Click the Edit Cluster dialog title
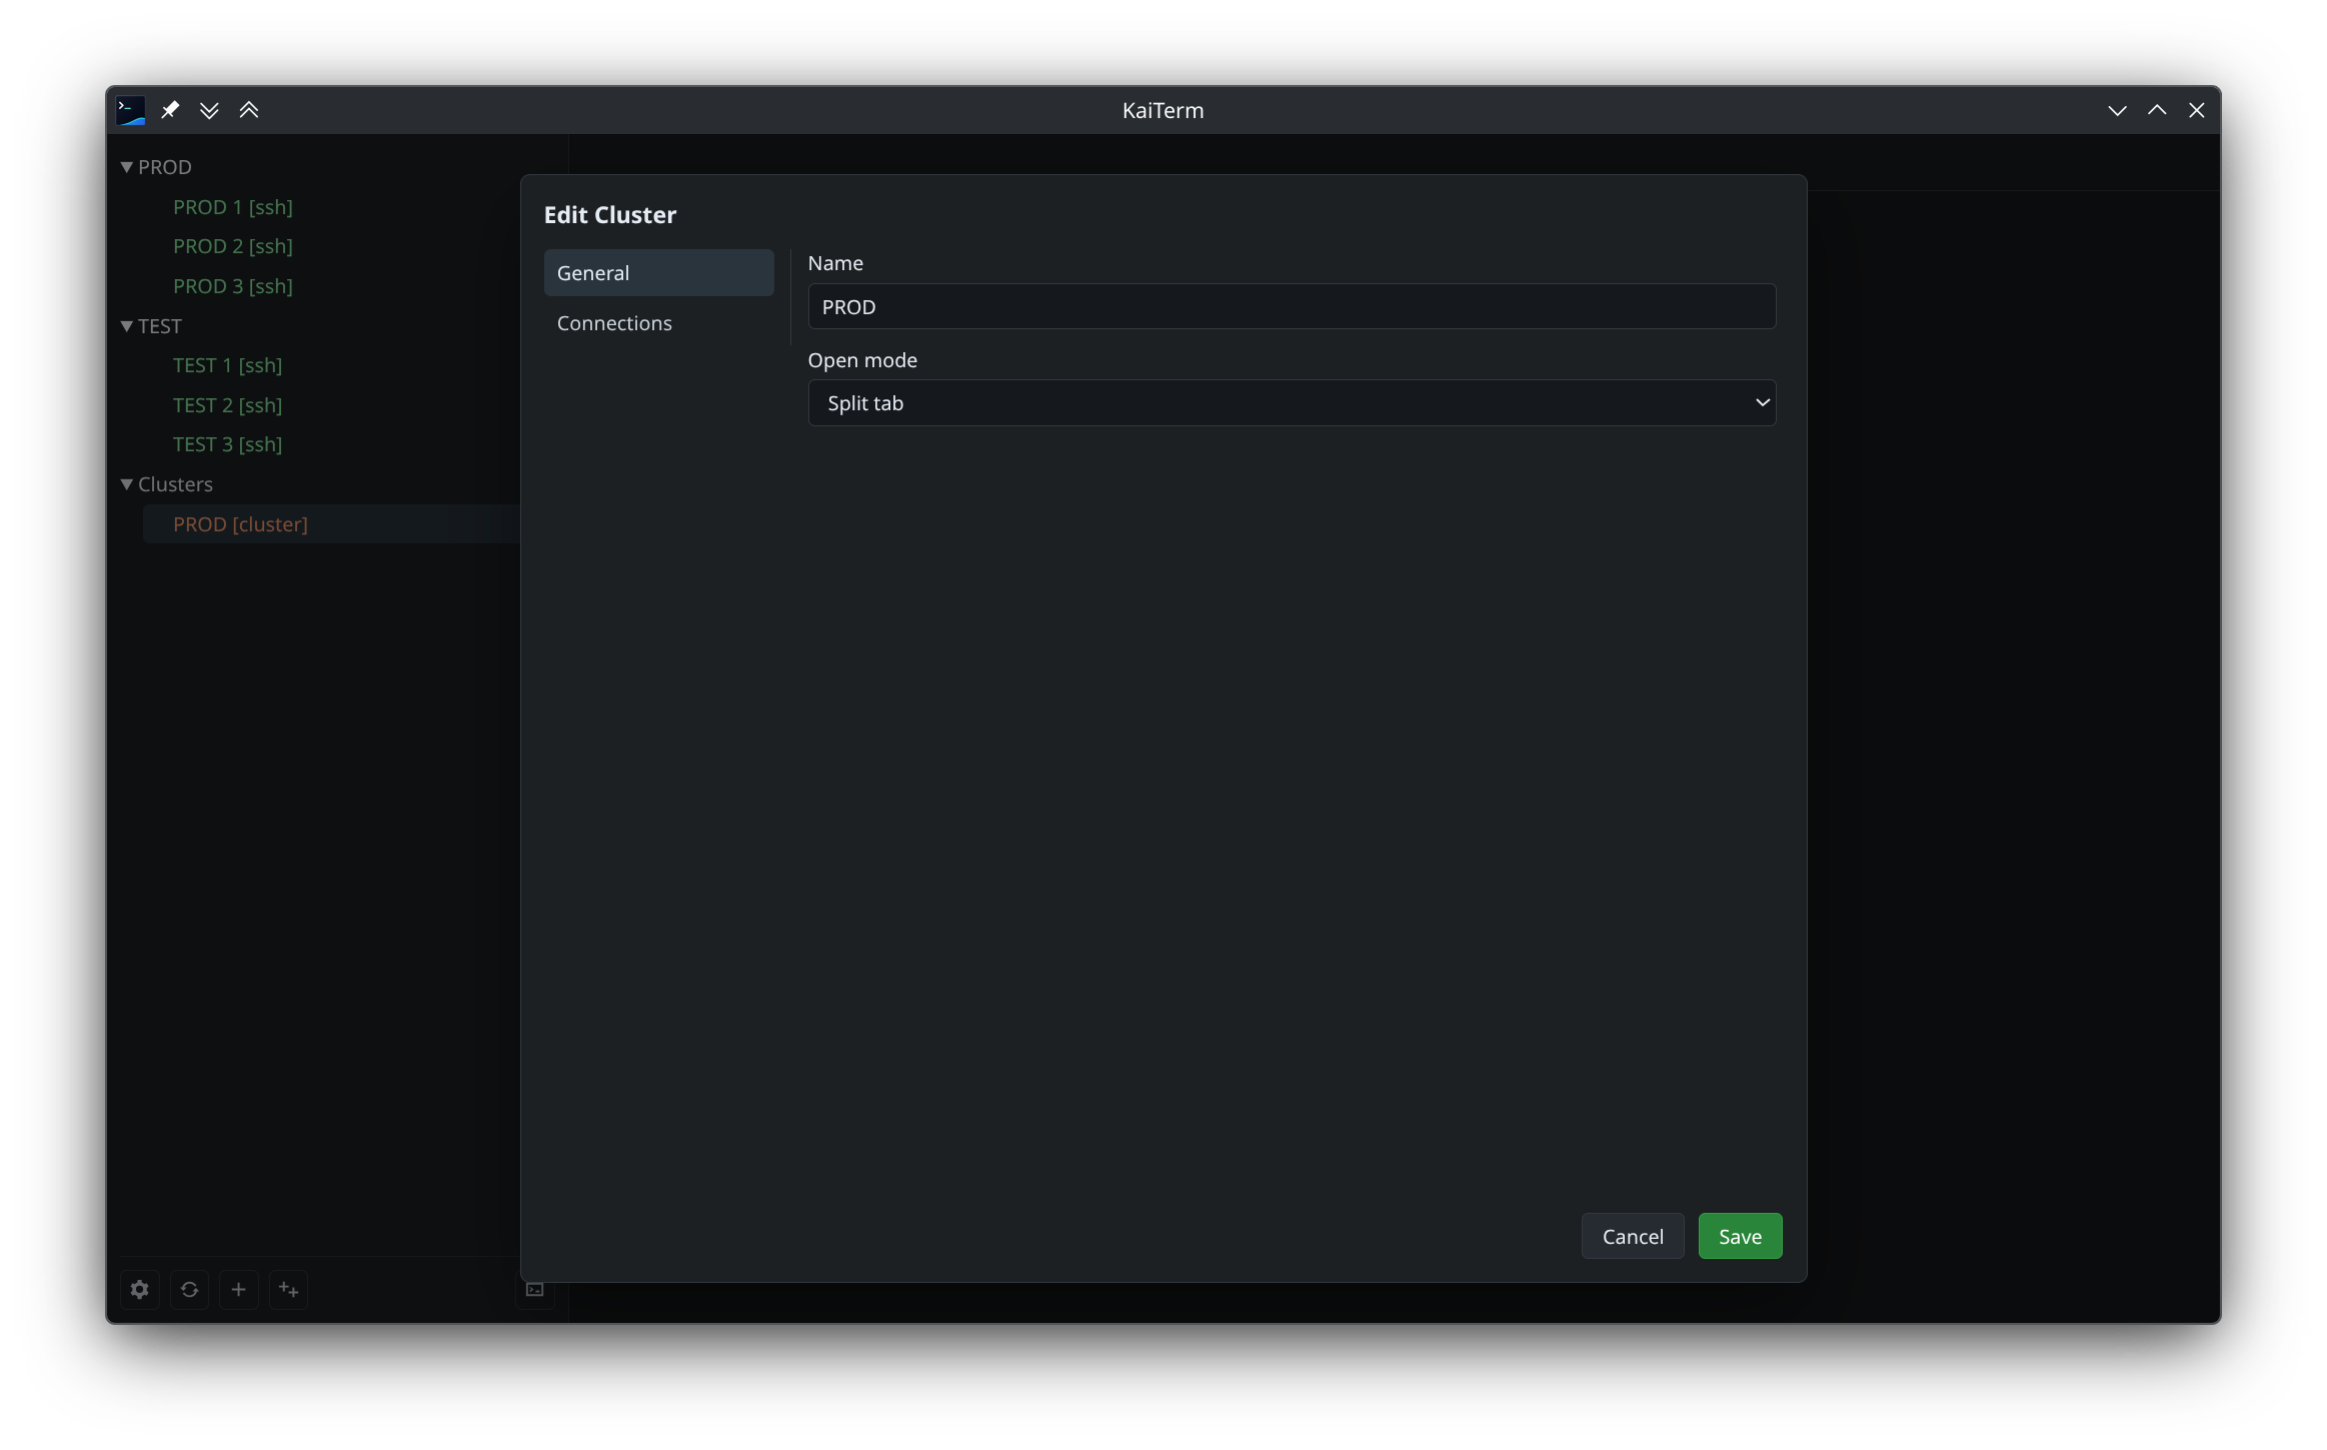This screenshot has width=2327, height=1450. (x=610, y=214)
